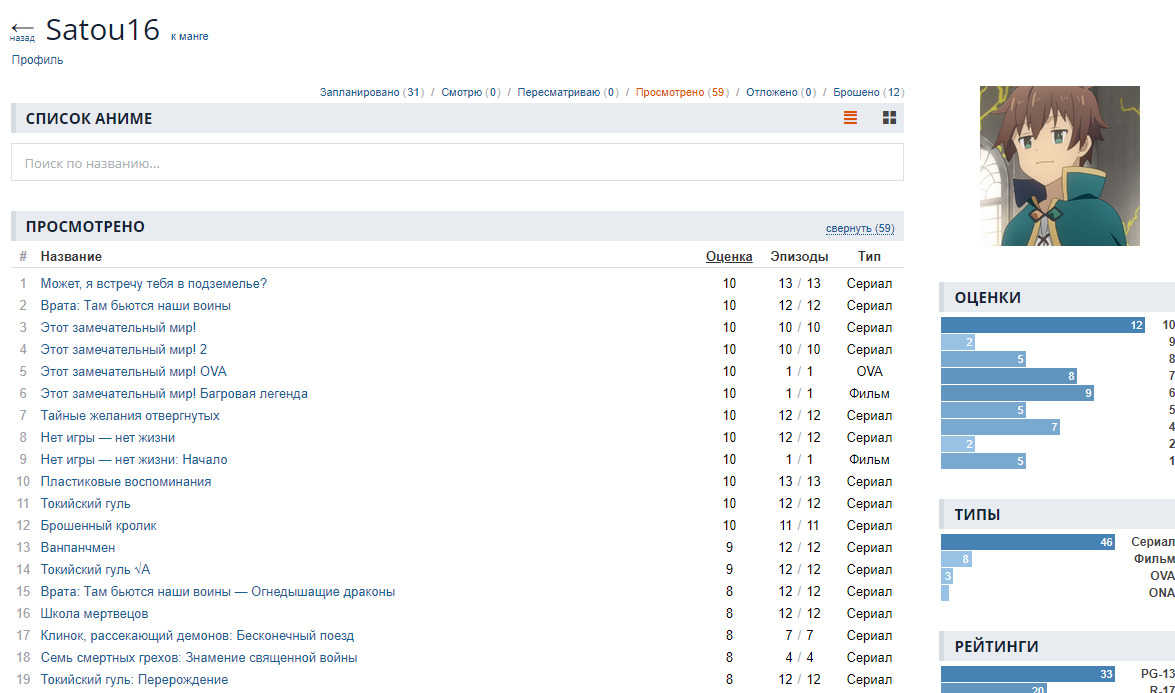Click the title search input field
Screen dimensions: 1175x693
tap(457, 162)
